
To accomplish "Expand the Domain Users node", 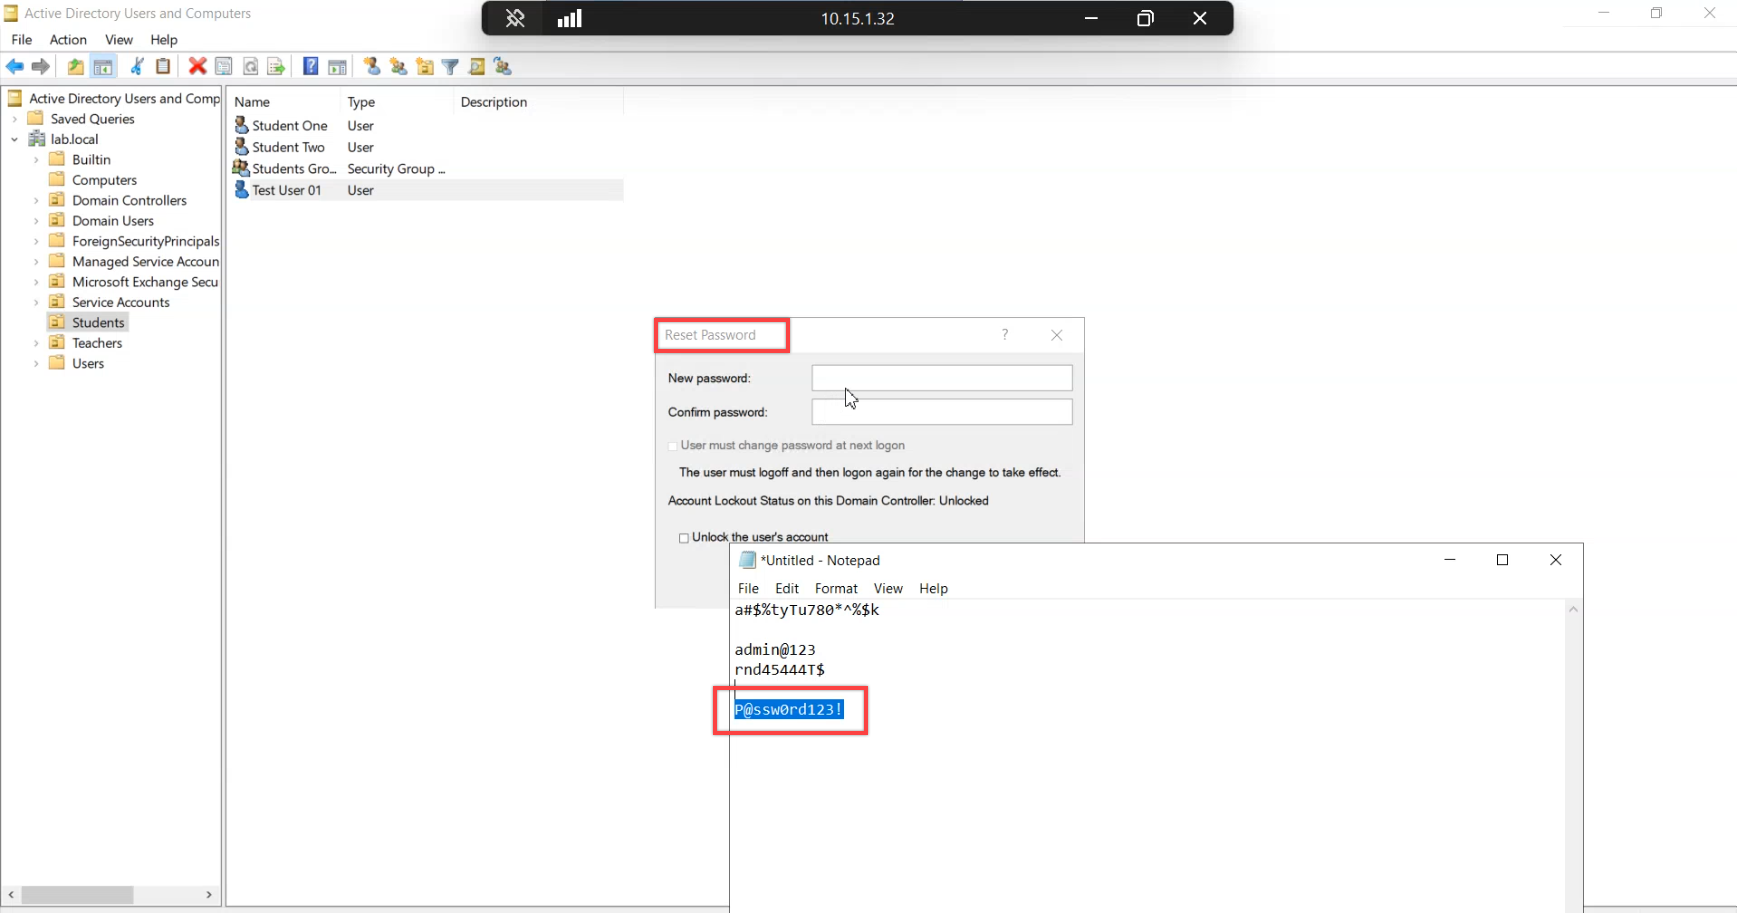I will 37,221.
